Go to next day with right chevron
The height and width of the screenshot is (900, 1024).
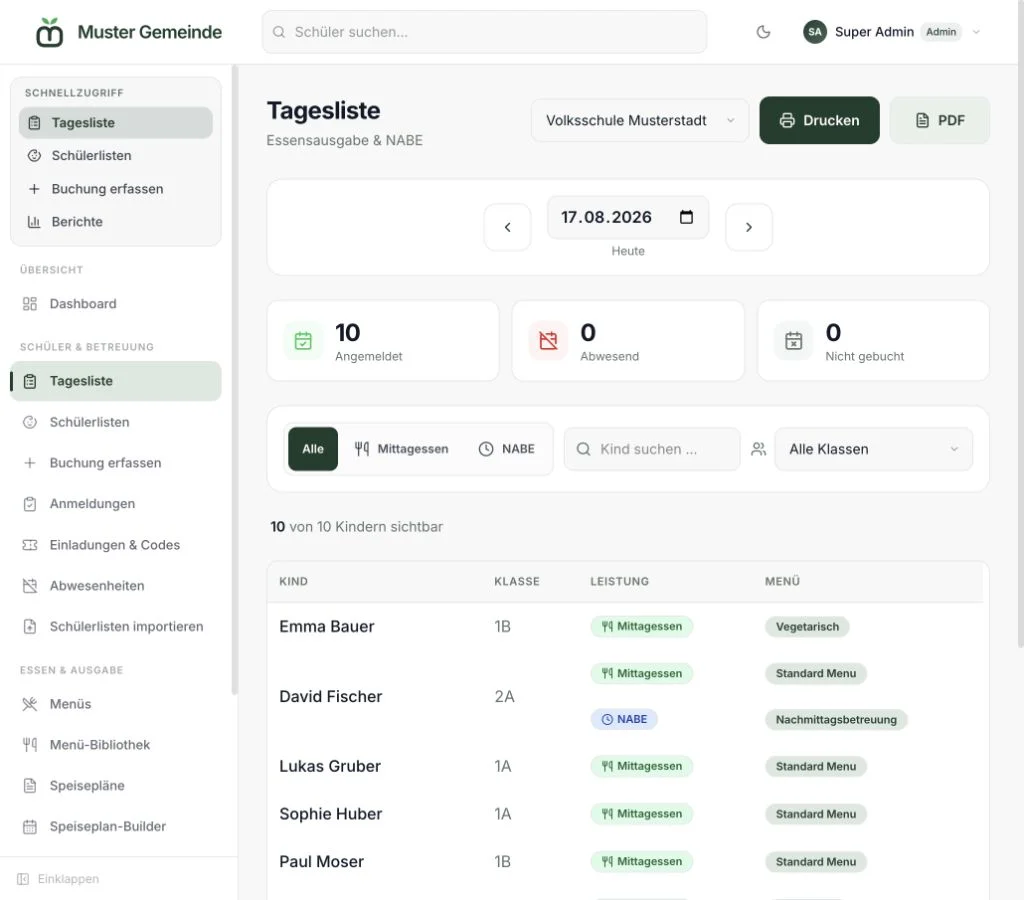[749, 227]
